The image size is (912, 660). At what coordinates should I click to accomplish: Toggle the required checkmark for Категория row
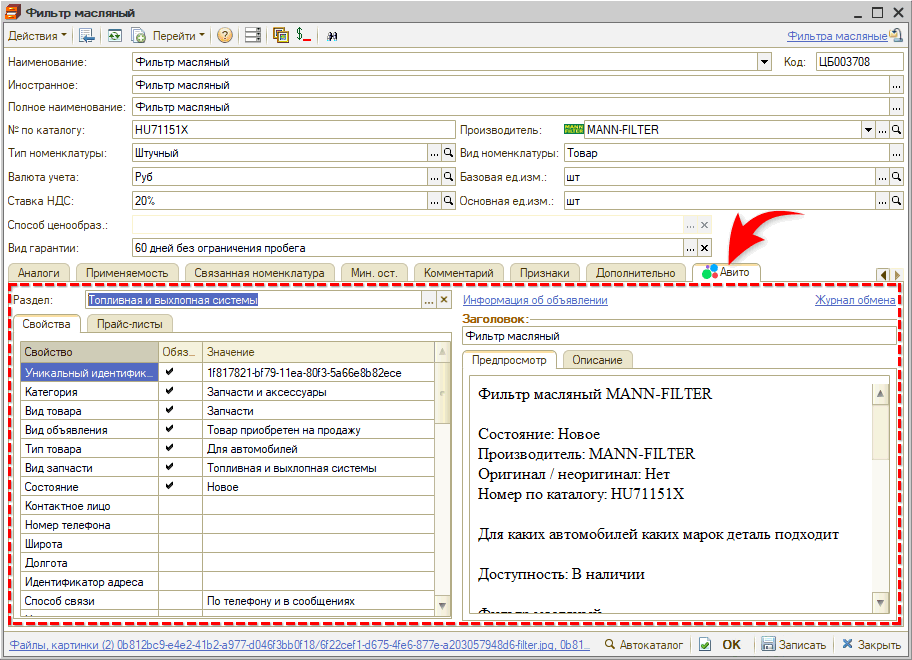pyautogui.click(x=169, y=392)
